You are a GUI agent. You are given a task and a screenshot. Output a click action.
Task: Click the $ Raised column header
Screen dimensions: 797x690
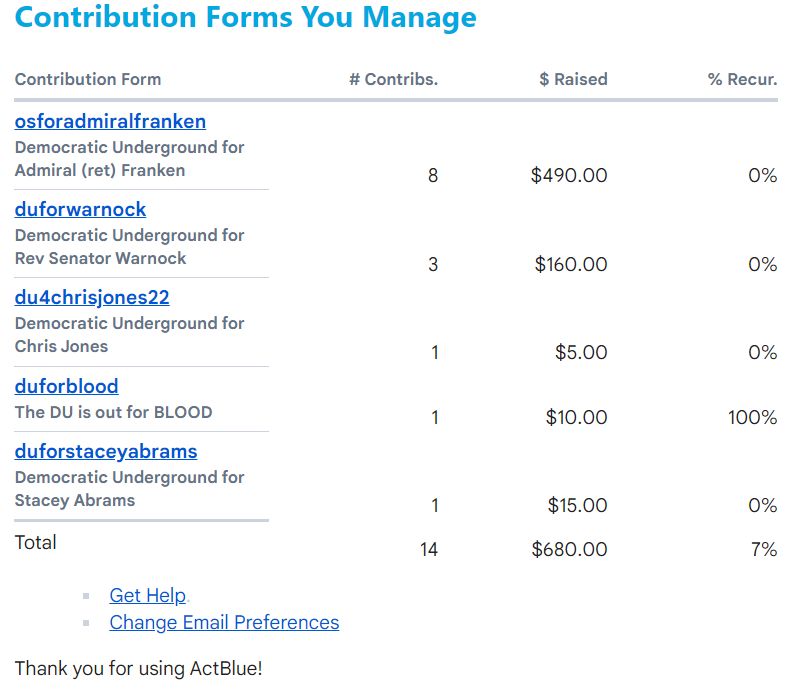coord(573,80)
